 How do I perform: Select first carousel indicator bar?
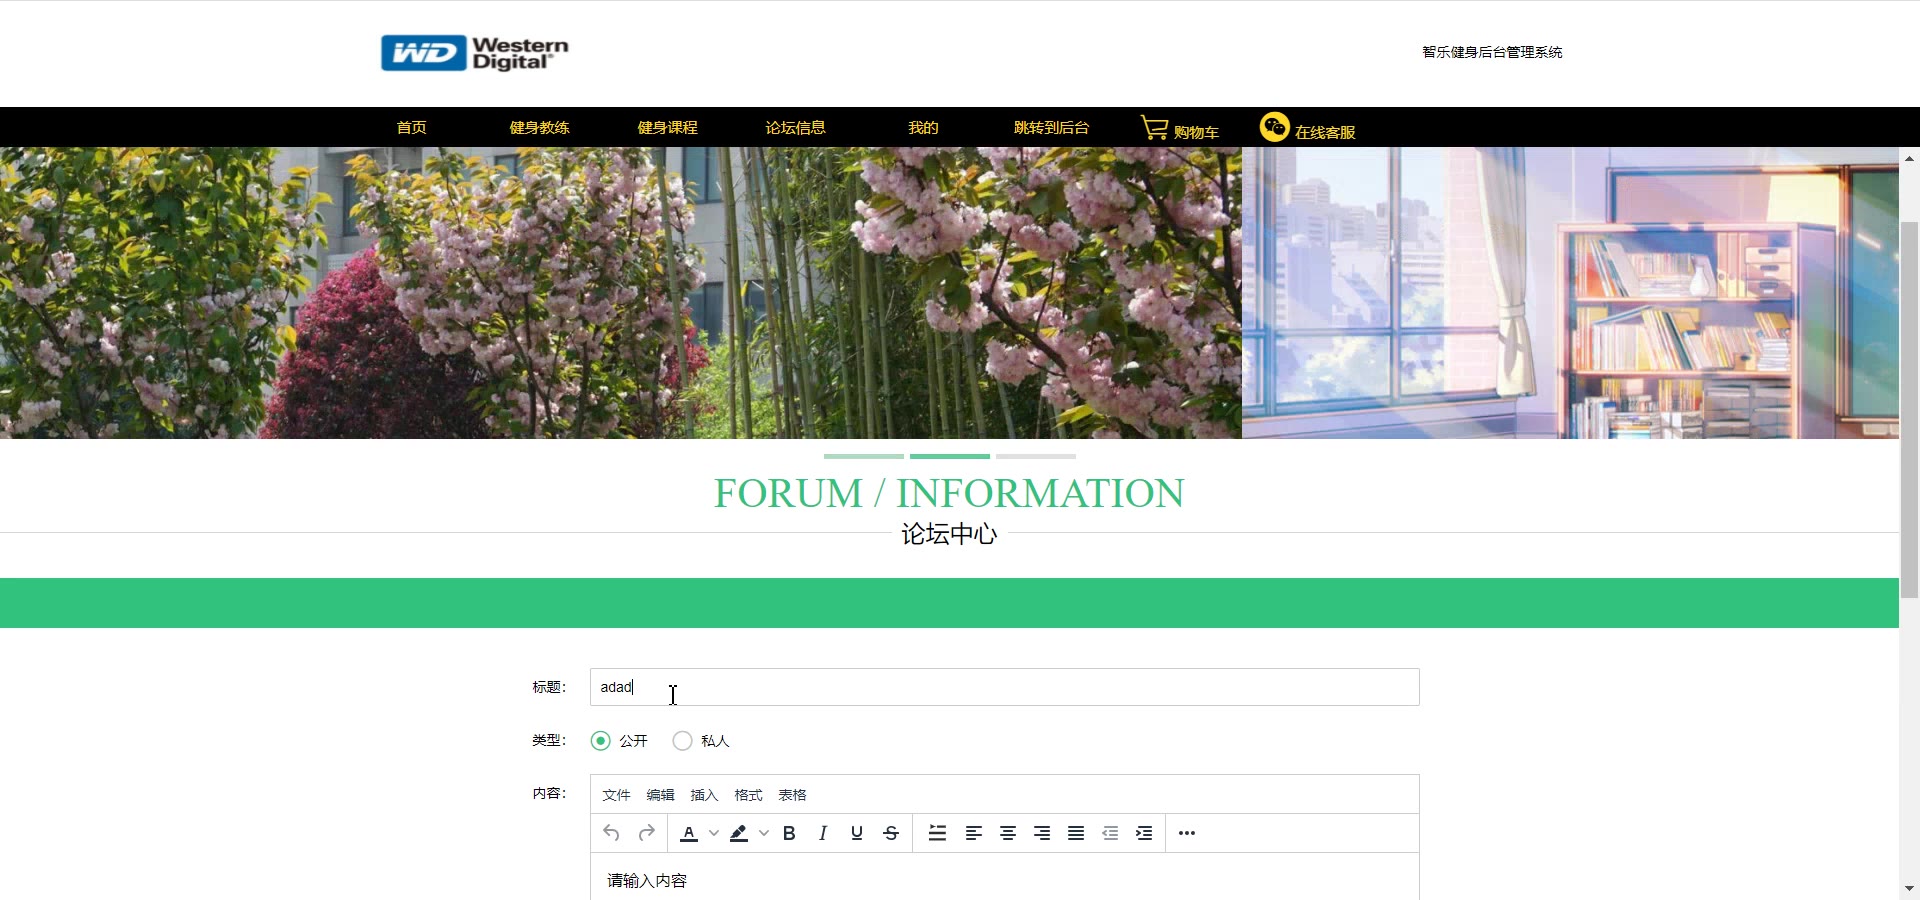[864, 456]
